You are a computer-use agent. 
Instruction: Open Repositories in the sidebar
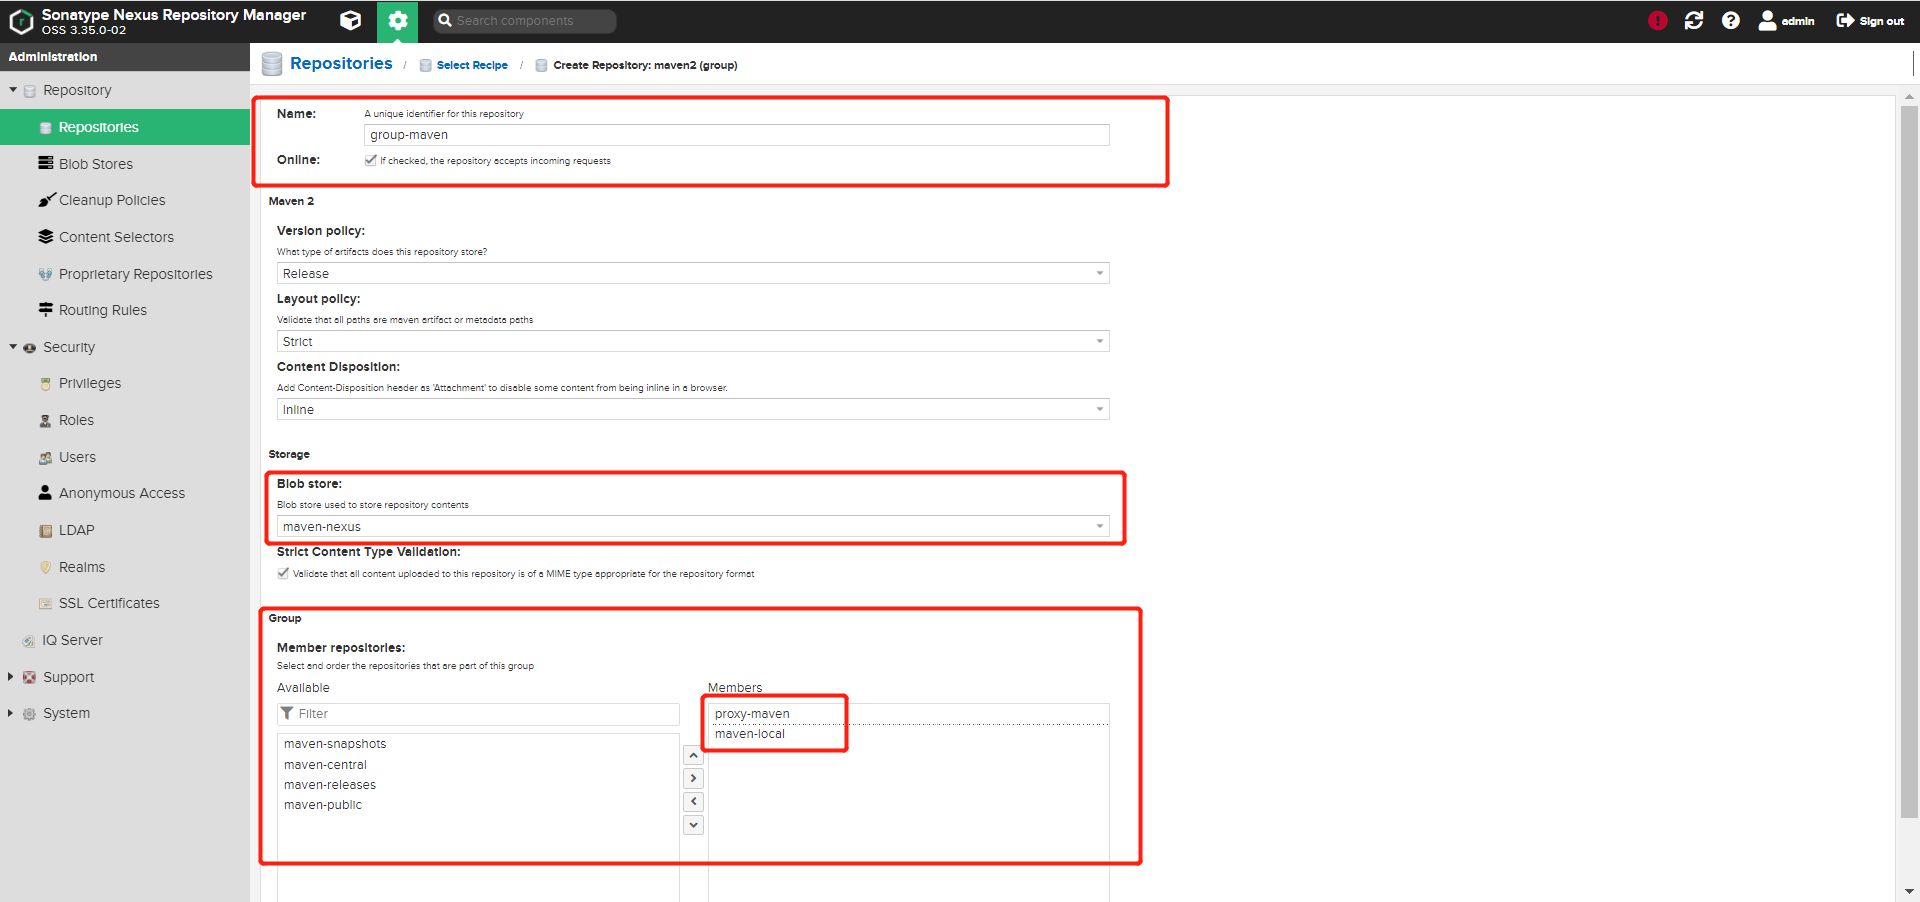125,127
